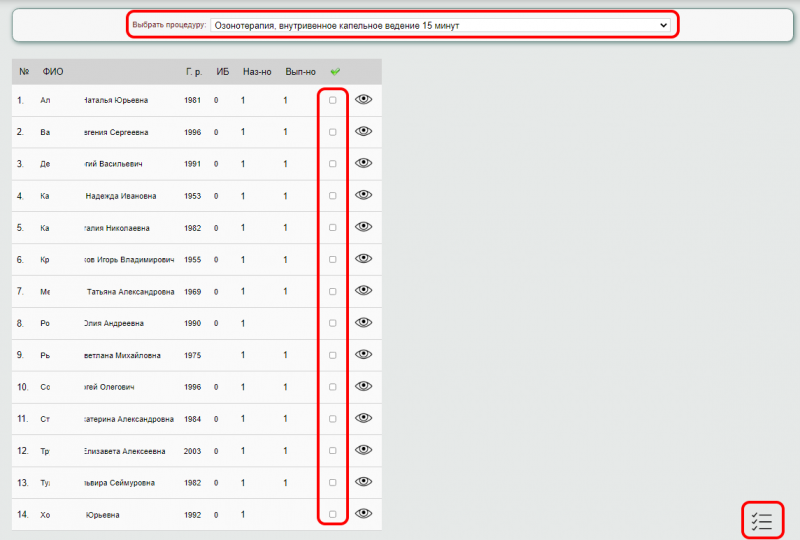Open eye icon for Елизавета Алексеевна

(364, 450)
